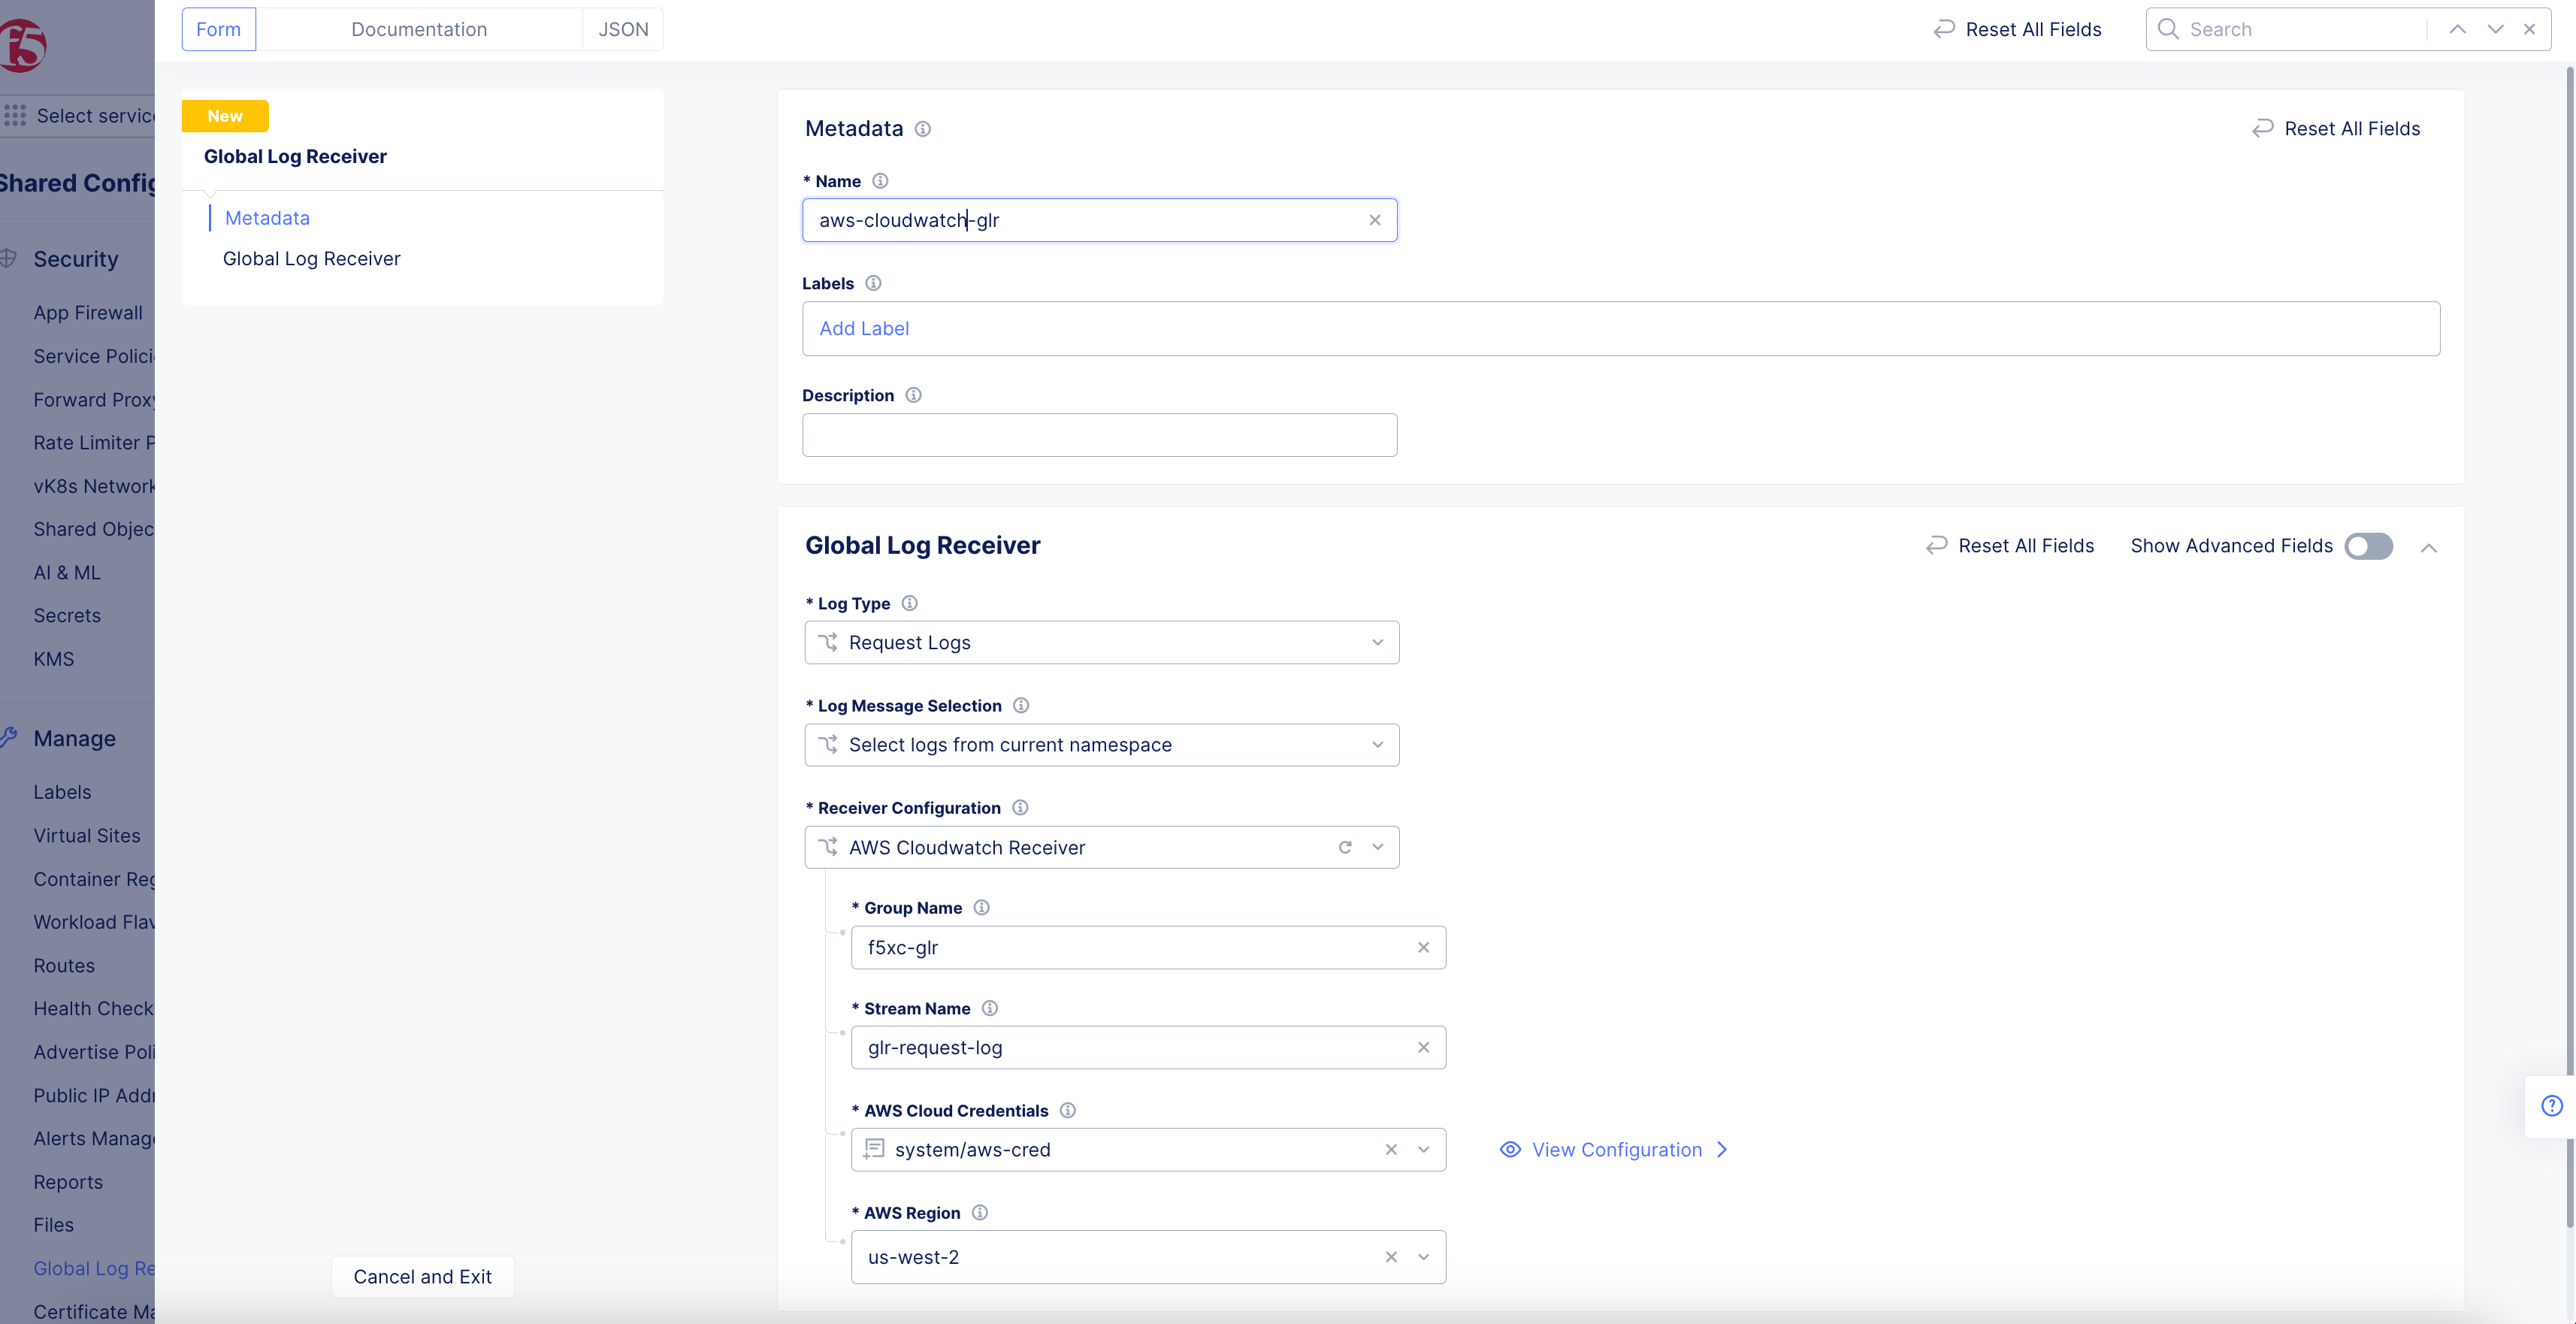Clear the Group Name field value
Screen dimensions: 2576x1324
pyautogui.click(x=1423, y=947)
